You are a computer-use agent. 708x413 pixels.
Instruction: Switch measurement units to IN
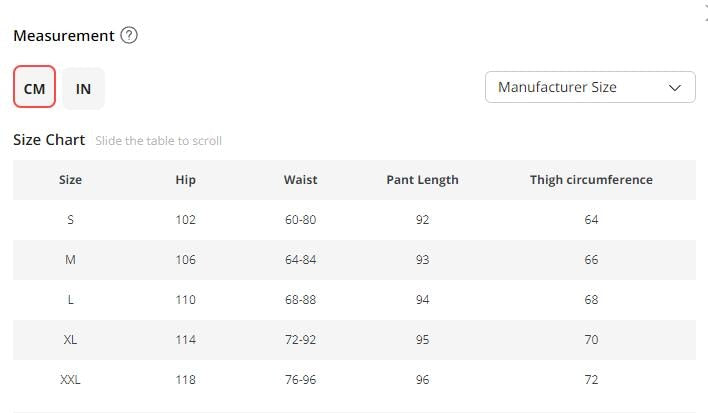point(83,88)
